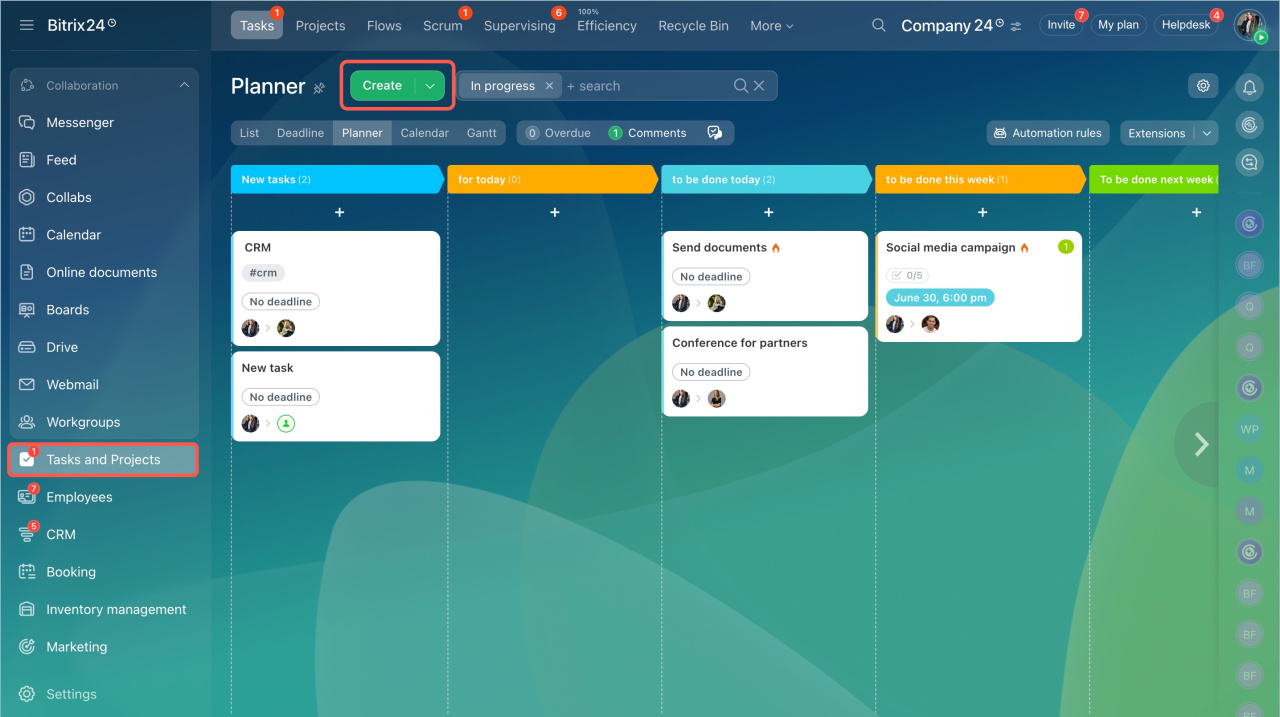Image resolution: width=1280 pixels, height=717 pixels.
Task: Open the Flows tab
Action: [x=384, y=26]
